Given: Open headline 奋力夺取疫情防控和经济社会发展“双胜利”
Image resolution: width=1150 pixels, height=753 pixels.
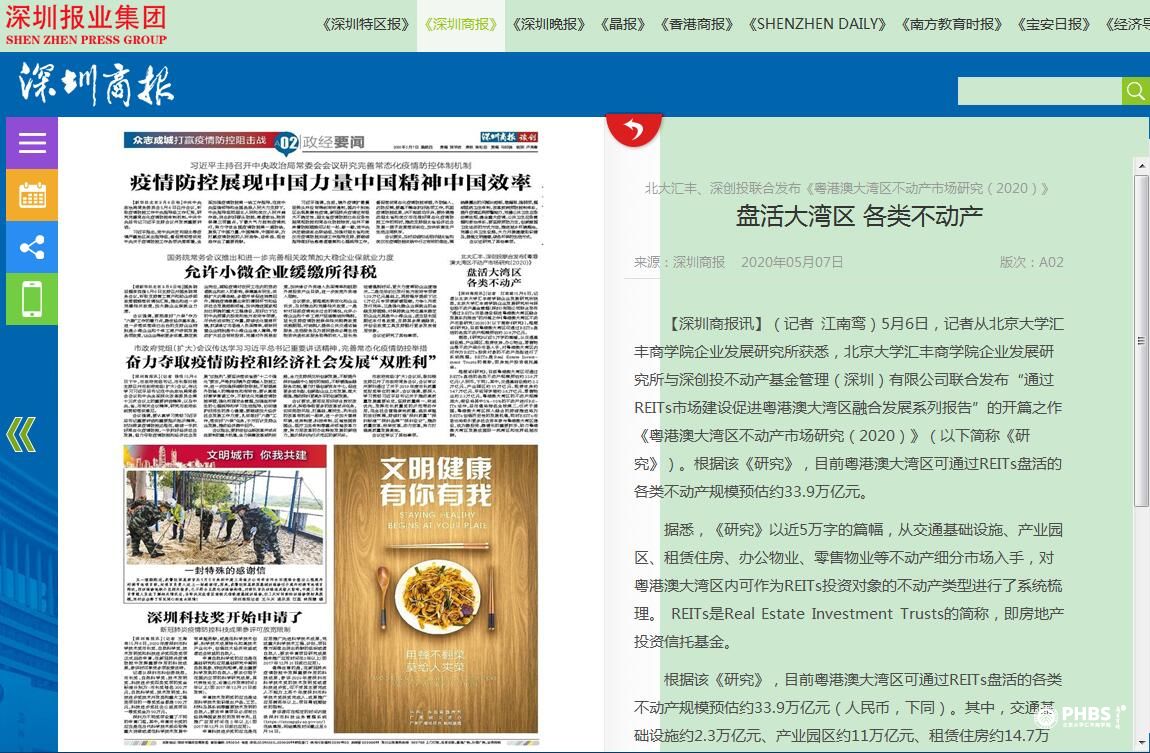Looking at the screenshot, I should pos(281,361).
